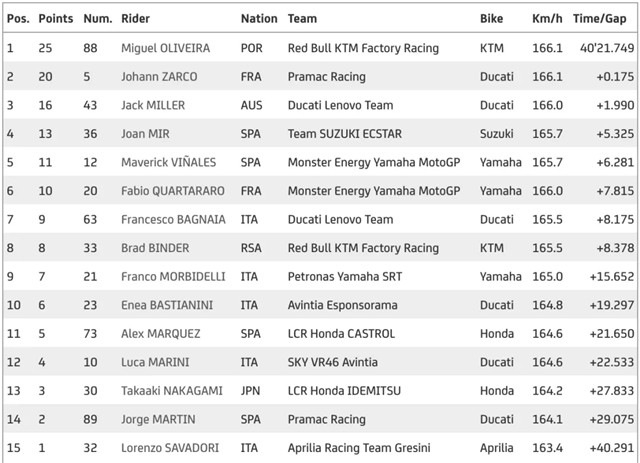Image resolution: width=640 pixels, height=463 pixels.
Task: Click Franco MORBIDELLI rider name
Action: click(173, 277)
